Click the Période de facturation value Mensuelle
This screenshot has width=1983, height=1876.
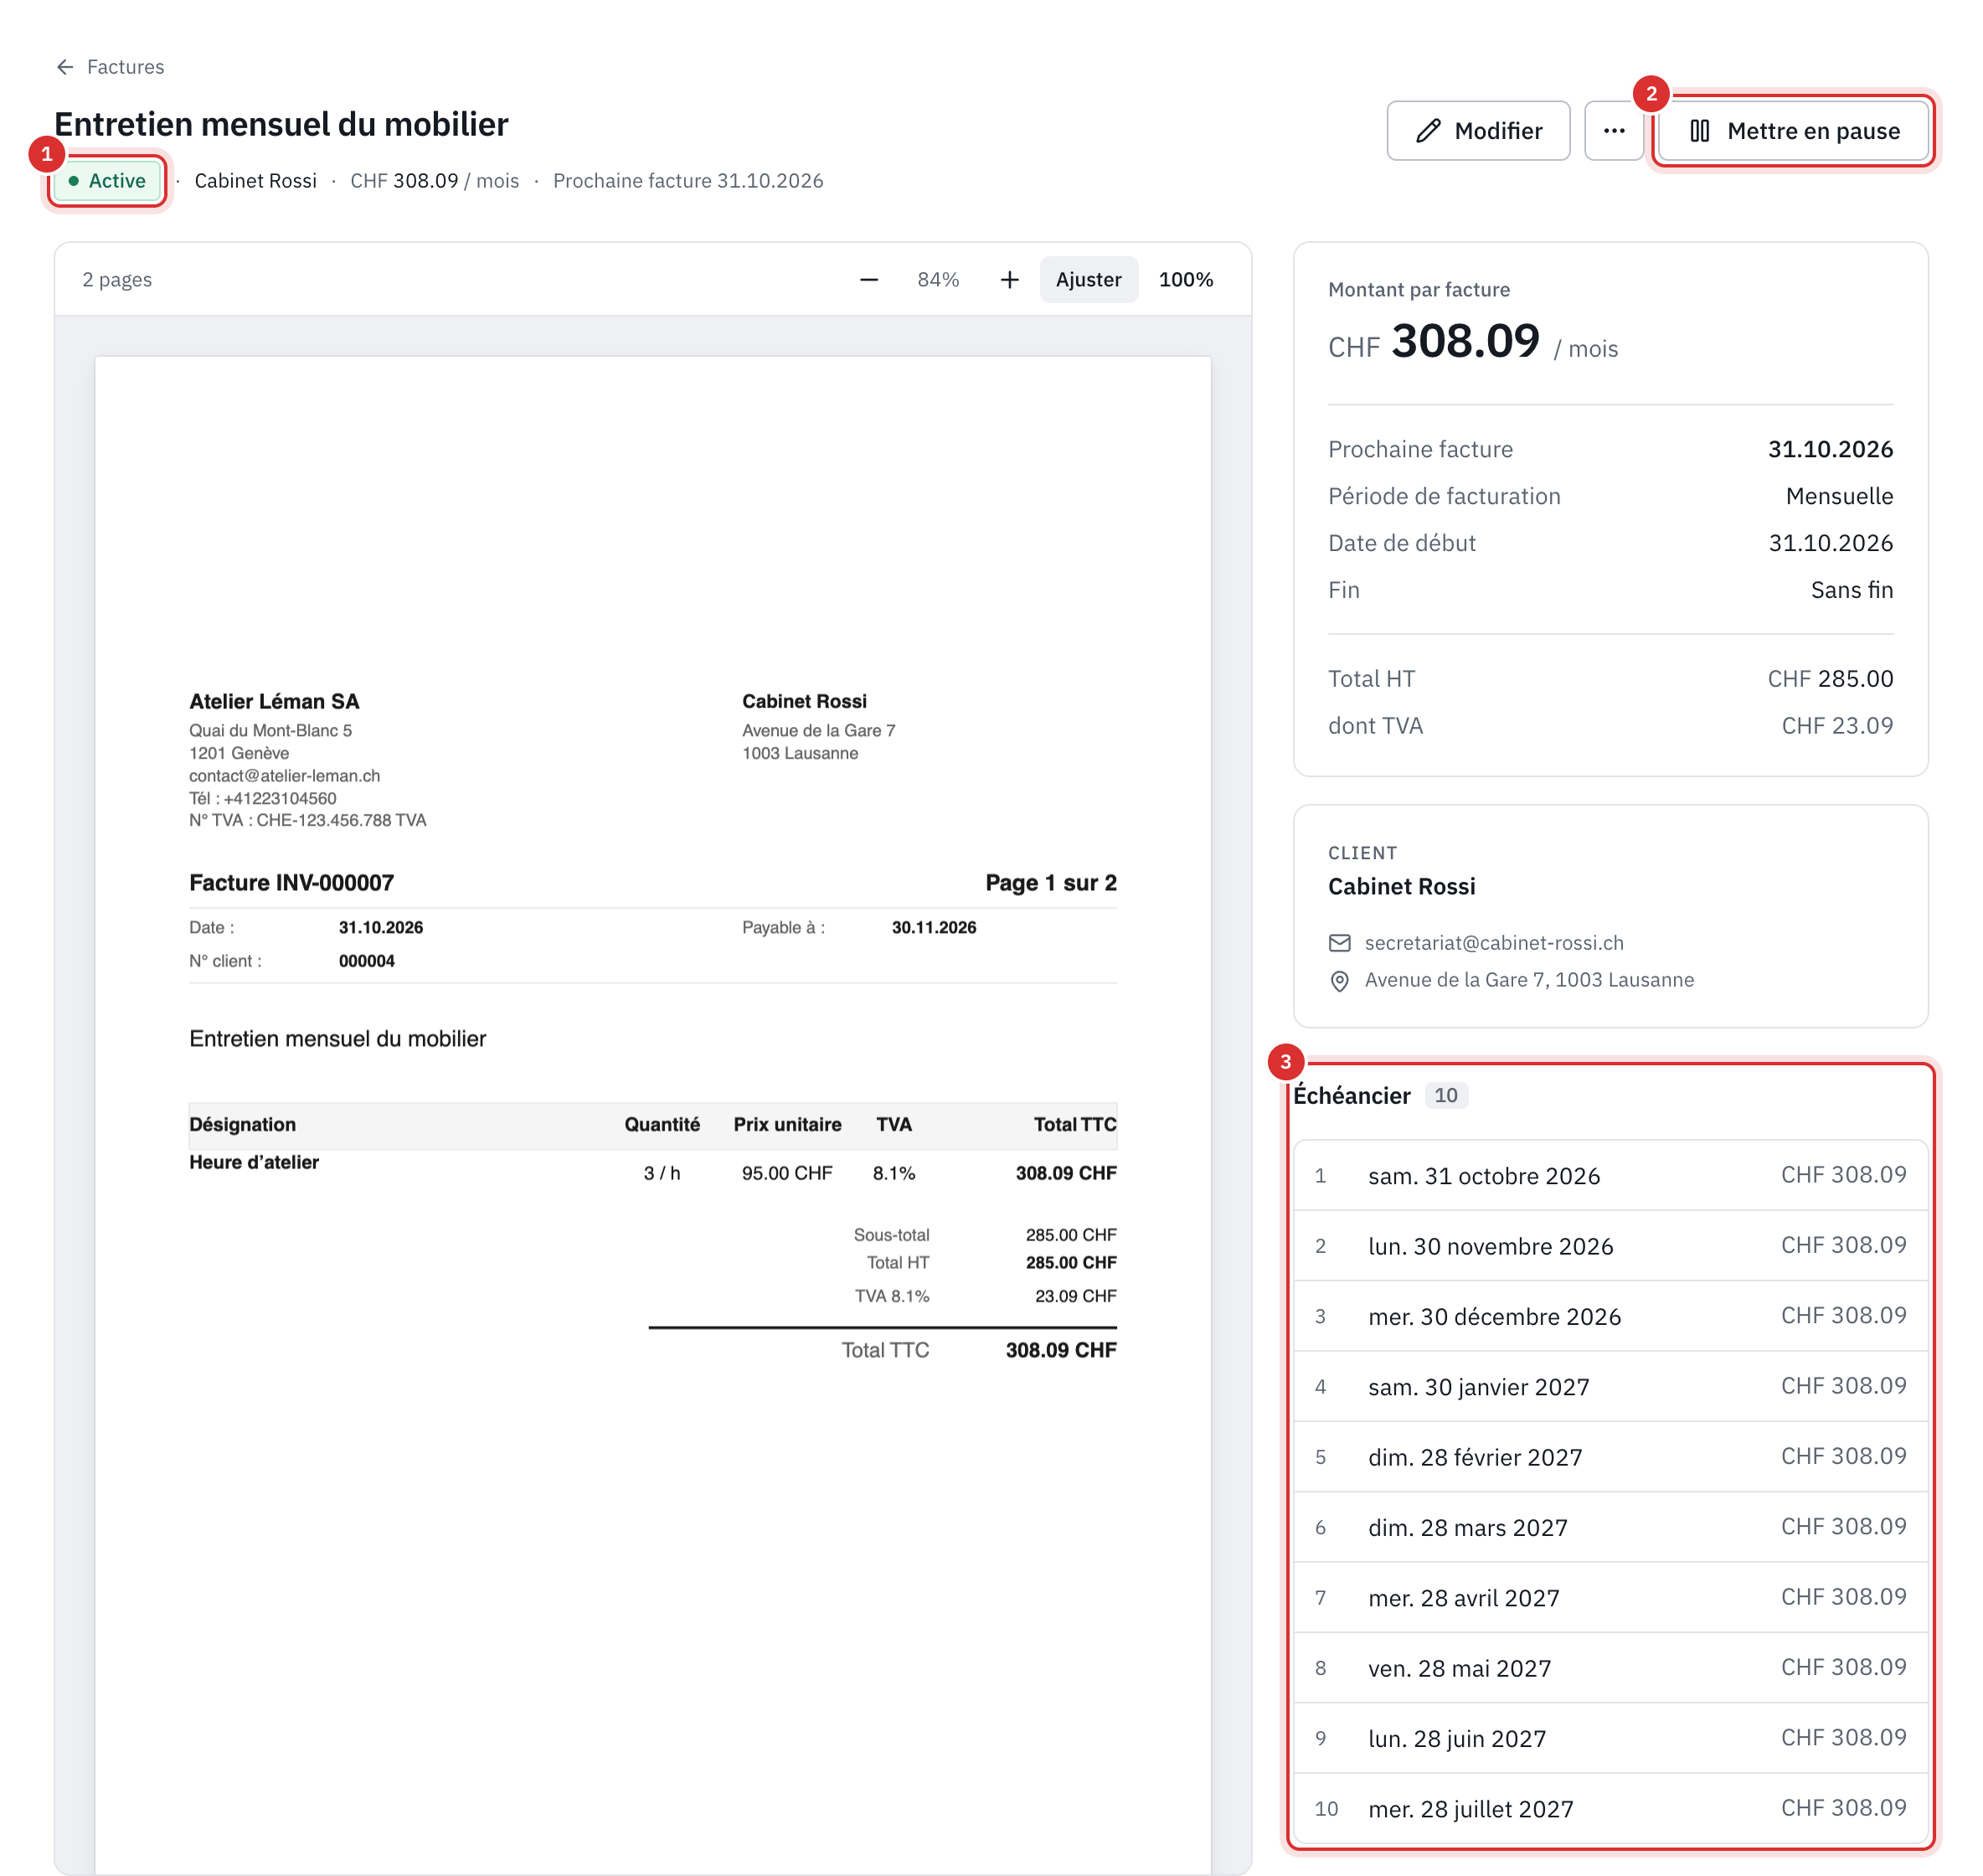pos(1839,496)
